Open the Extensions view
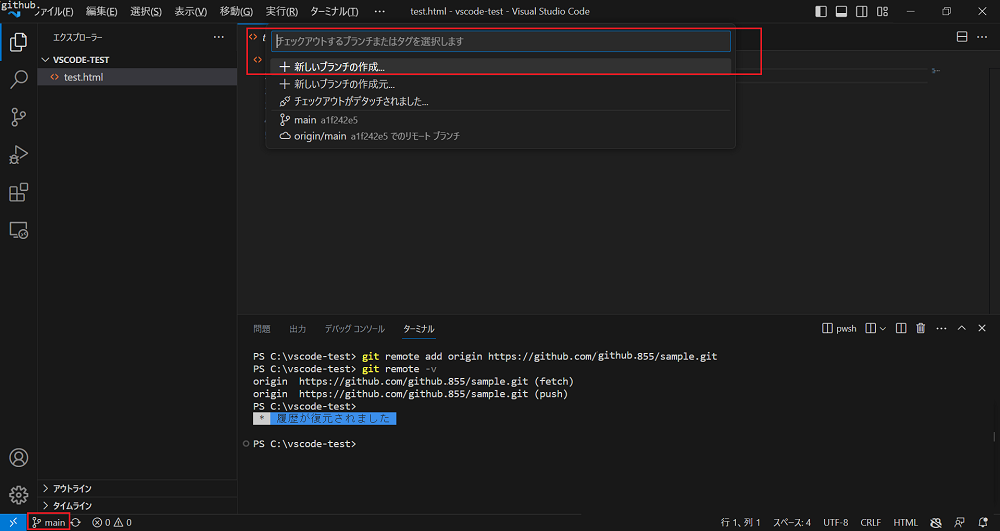This screenshot has width=1000, height=531. [18, 193]
